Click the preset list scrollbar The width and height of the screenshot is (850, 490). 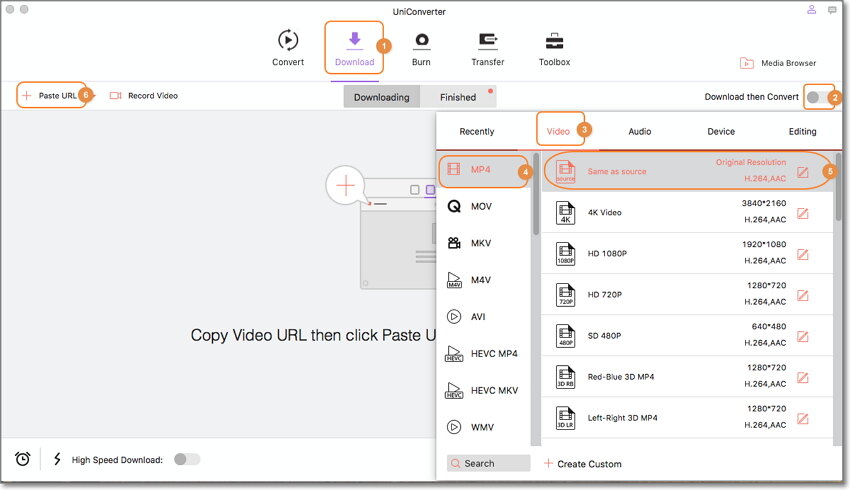[838, 187]
